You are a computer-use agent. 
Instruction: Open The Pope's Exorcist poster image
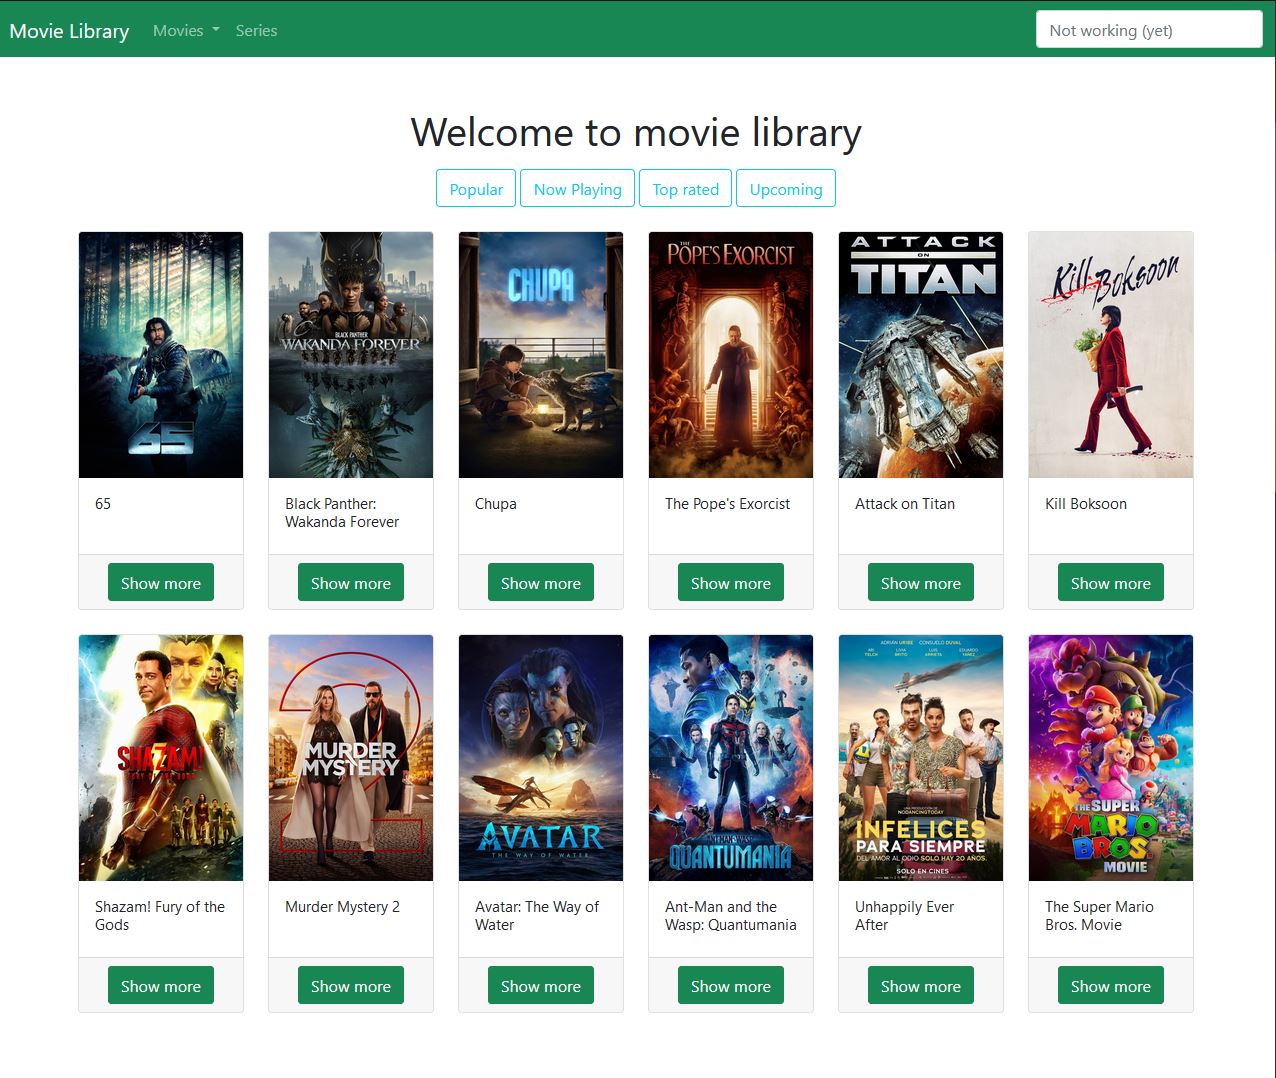731,355
